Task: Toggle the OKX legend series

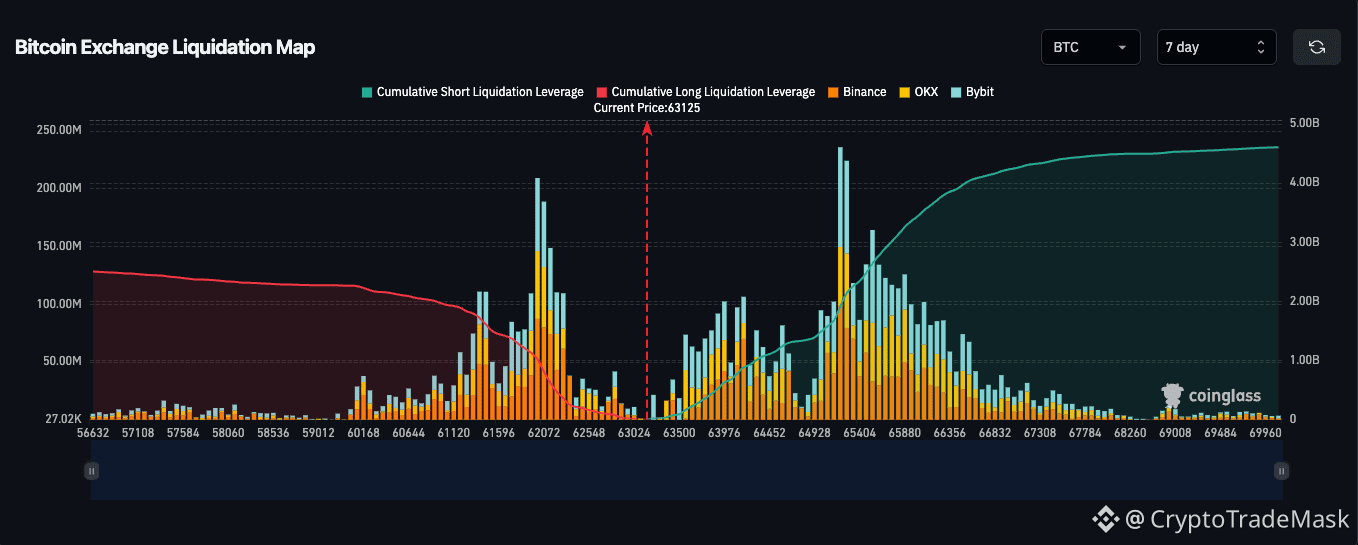Action: pyautogui.click(x=918, y=92)
